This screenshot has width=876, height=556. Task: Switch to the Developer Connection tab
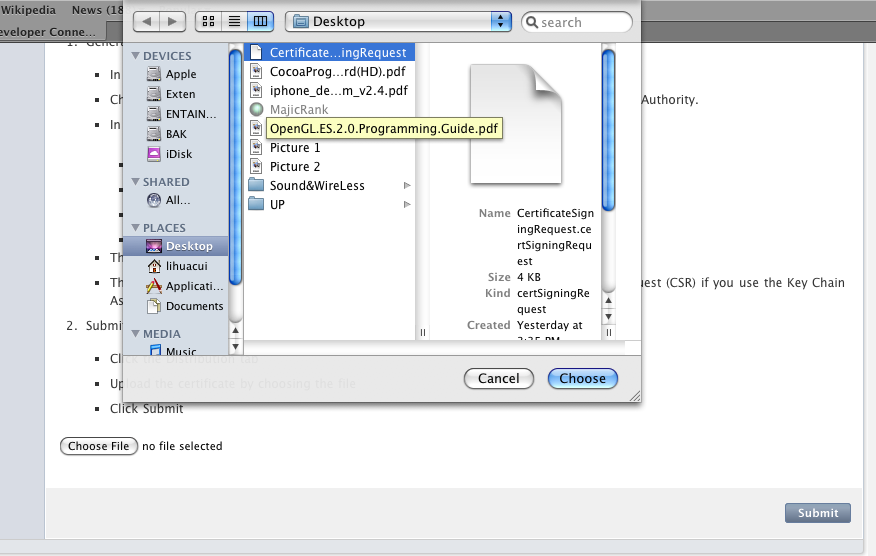pos(49,31)
